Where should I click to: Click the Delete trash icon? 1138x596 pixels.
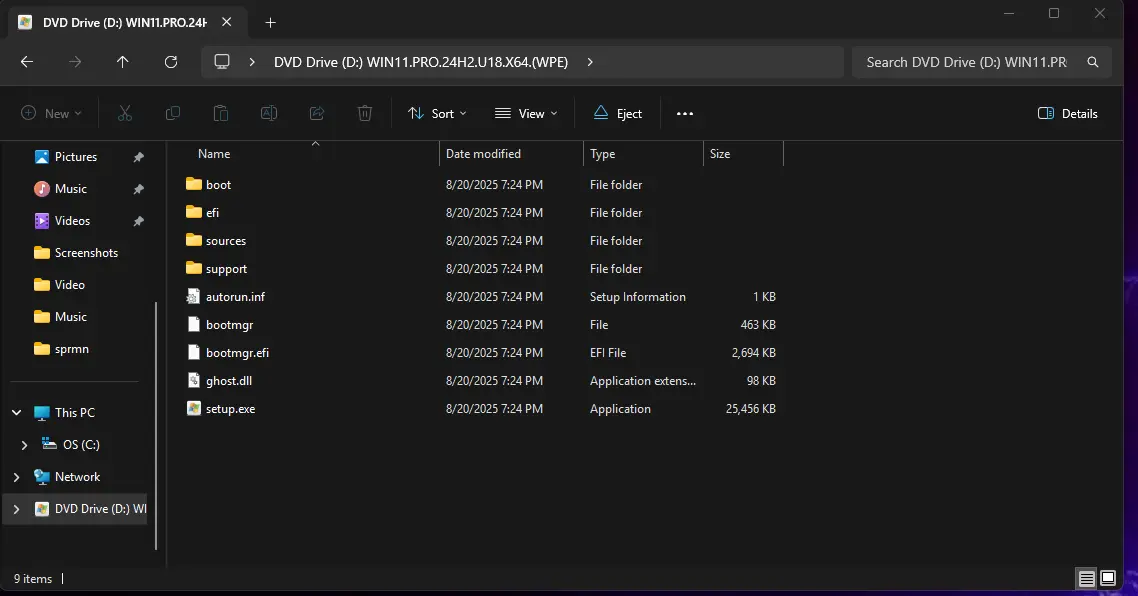click(x=364, y=113)
